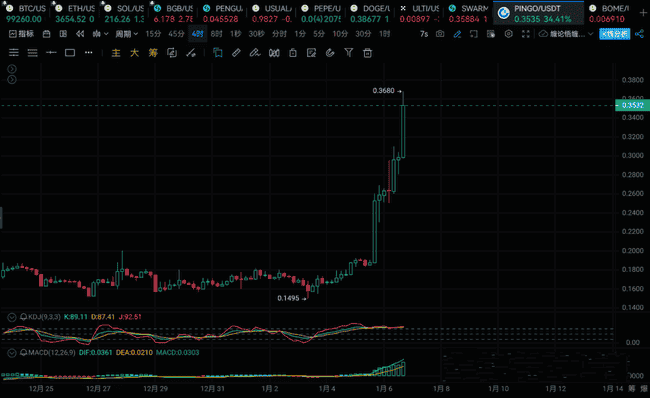Select the 15分 timeframe
This screenshot has height=398, width=650.
click(153, 34)
